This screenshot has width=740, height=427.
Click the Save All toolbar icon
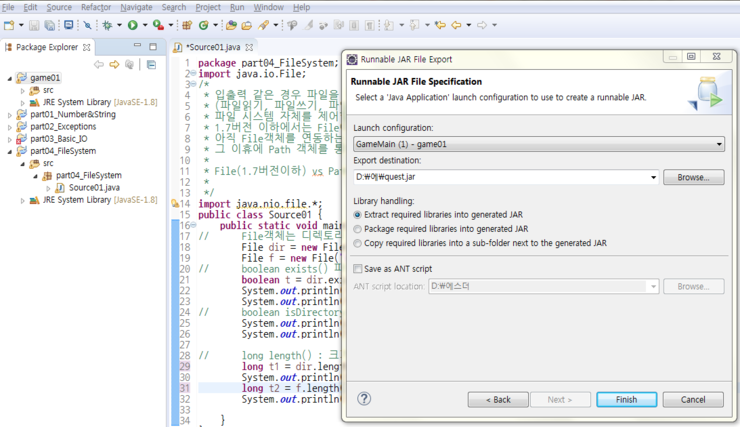click(49, 25)
